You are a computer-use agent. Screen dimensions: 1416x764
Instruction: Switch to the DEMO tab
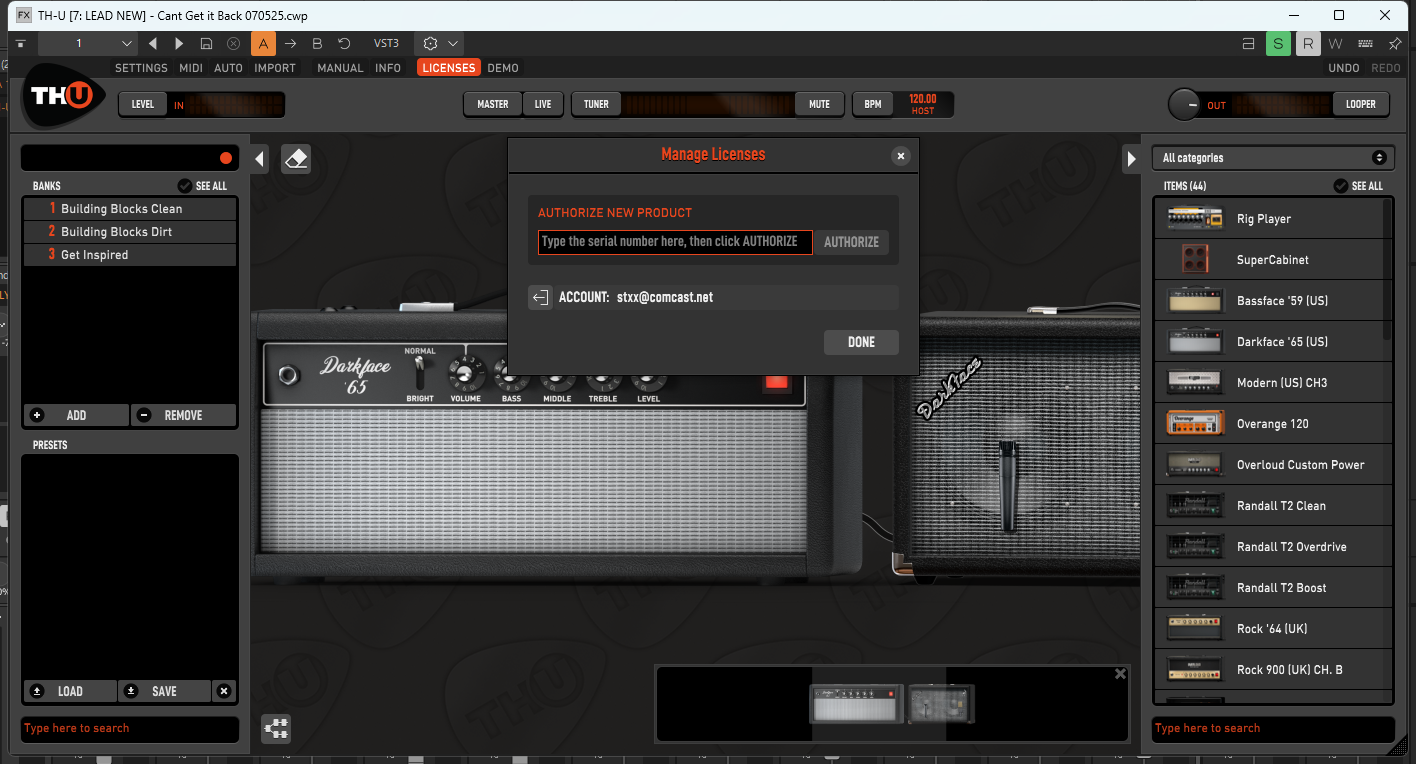pyautogui.click(x=503, y=68)
